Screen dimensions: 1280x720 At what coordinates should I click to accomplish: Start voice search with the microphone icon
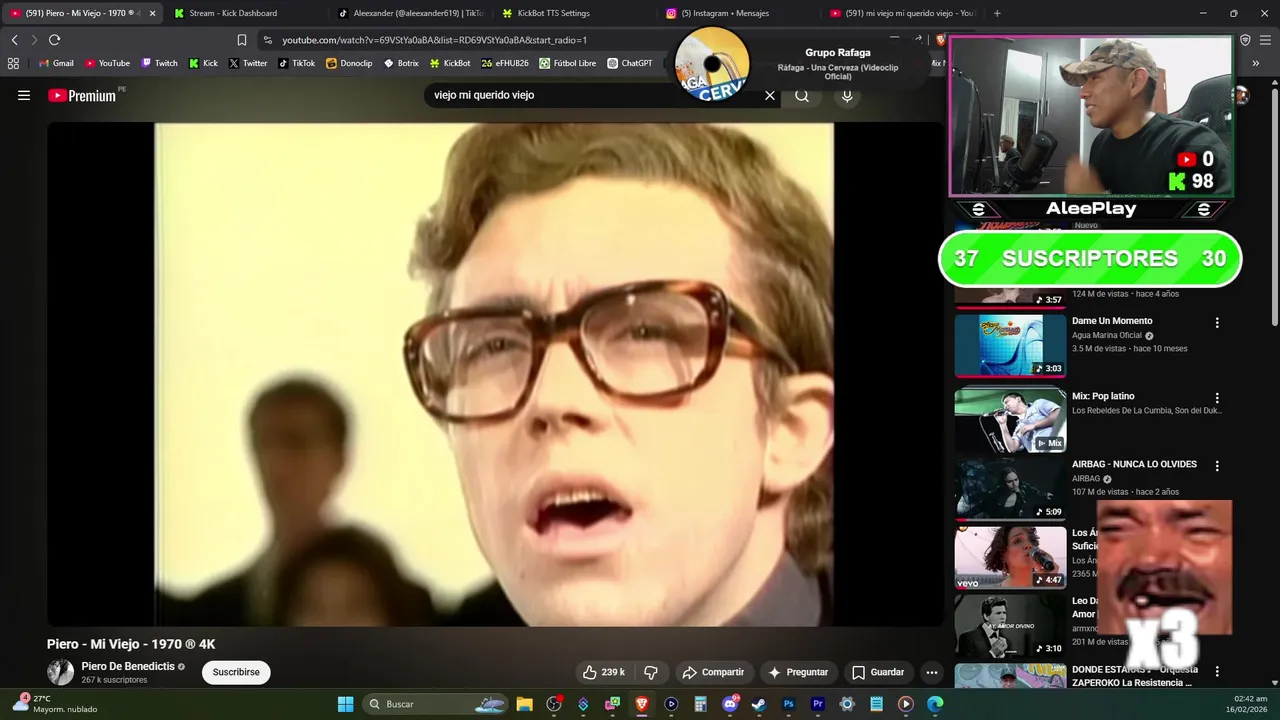point(847,95)
